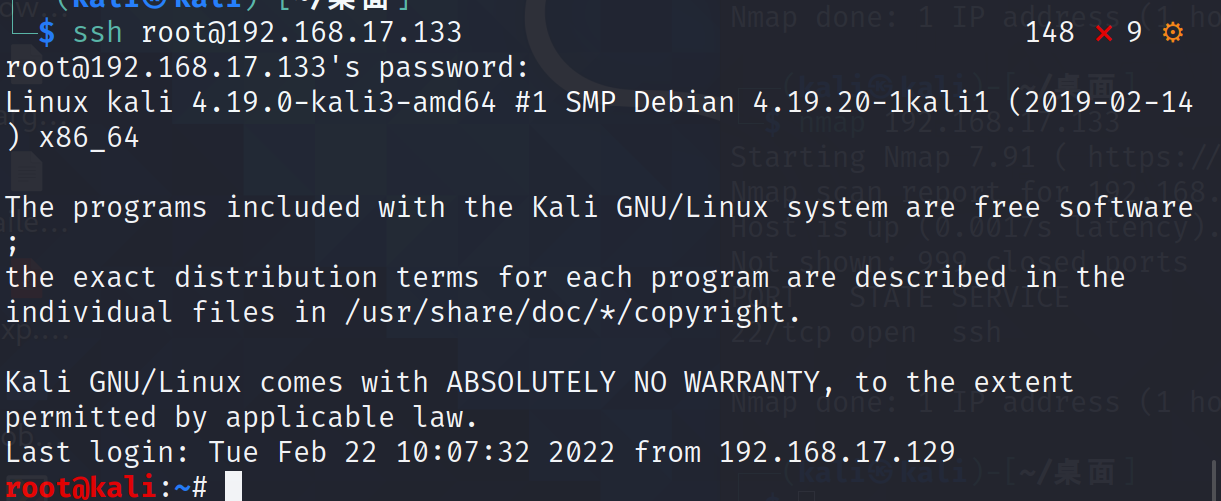Click the ssh command word
Image resolution: width=1221 pixels, height=501 pixels.
click(97, 33)
